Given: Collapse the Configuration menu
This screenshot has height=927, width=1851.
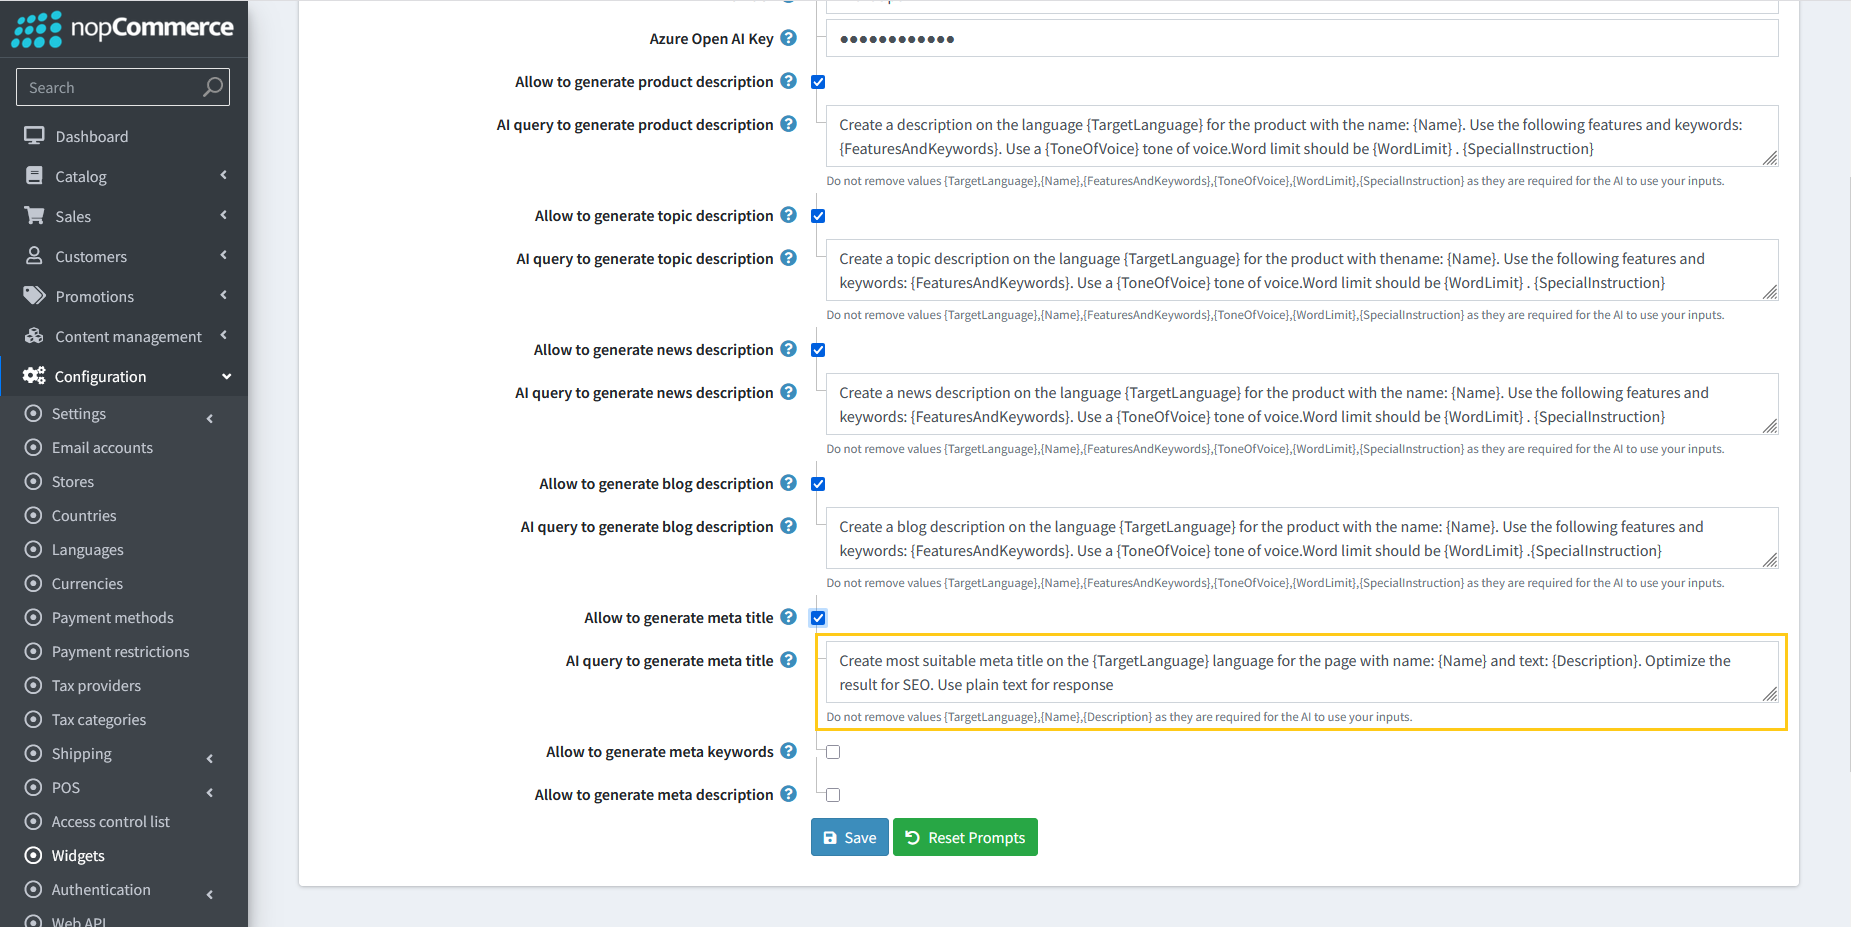Looking at the screenshot, I should 101,376.
